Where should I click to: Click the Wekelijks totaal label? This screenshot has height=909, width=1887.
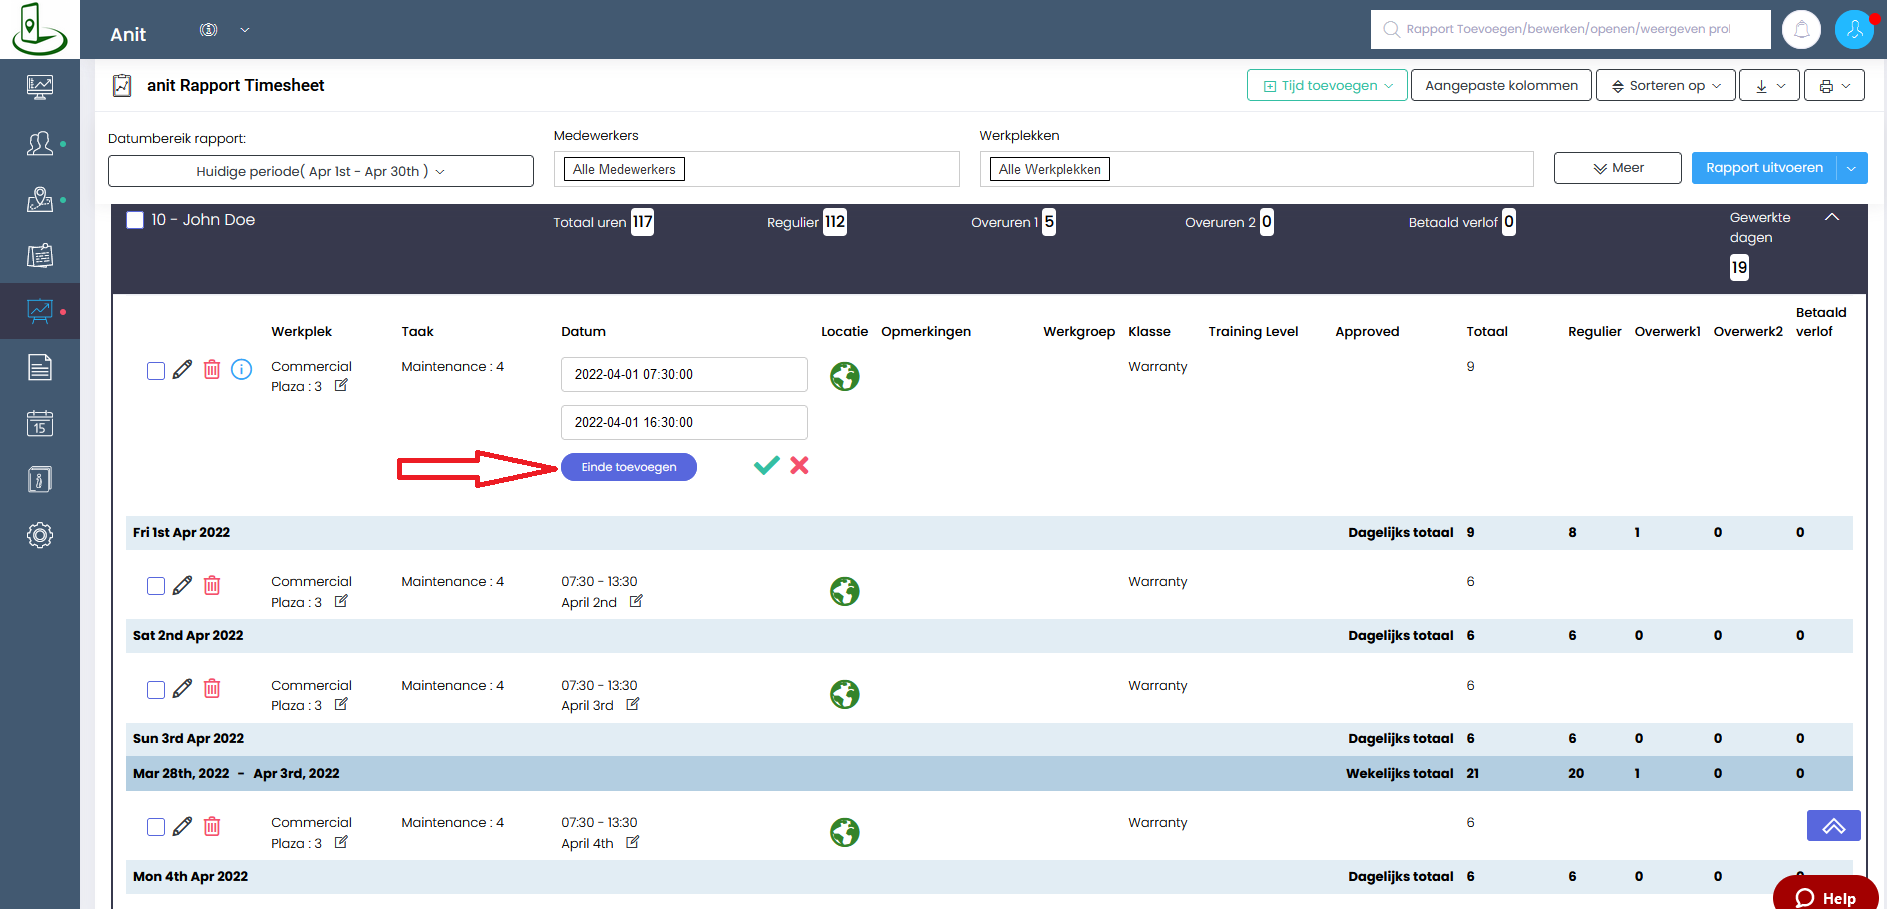pyautogui.click(x=1399, y=773)
